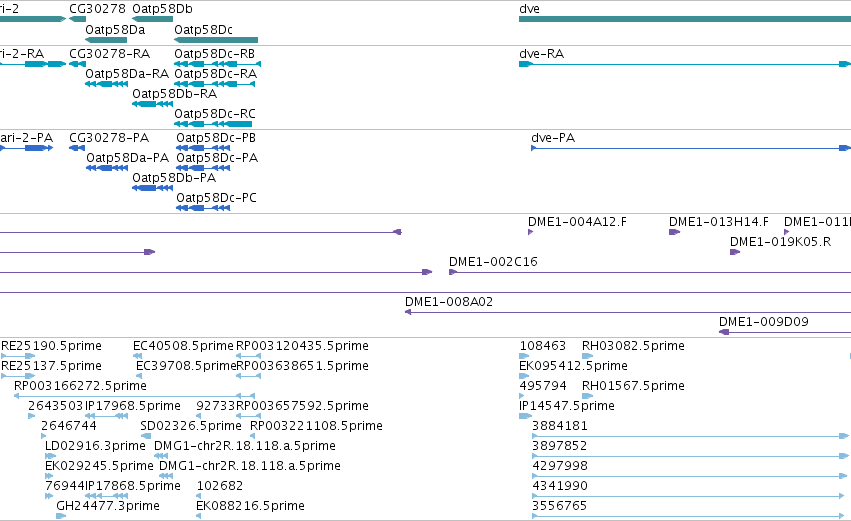Select the 3884181 alignment line
Viewport: 851px width, 521px height.
tap(690, 436)
